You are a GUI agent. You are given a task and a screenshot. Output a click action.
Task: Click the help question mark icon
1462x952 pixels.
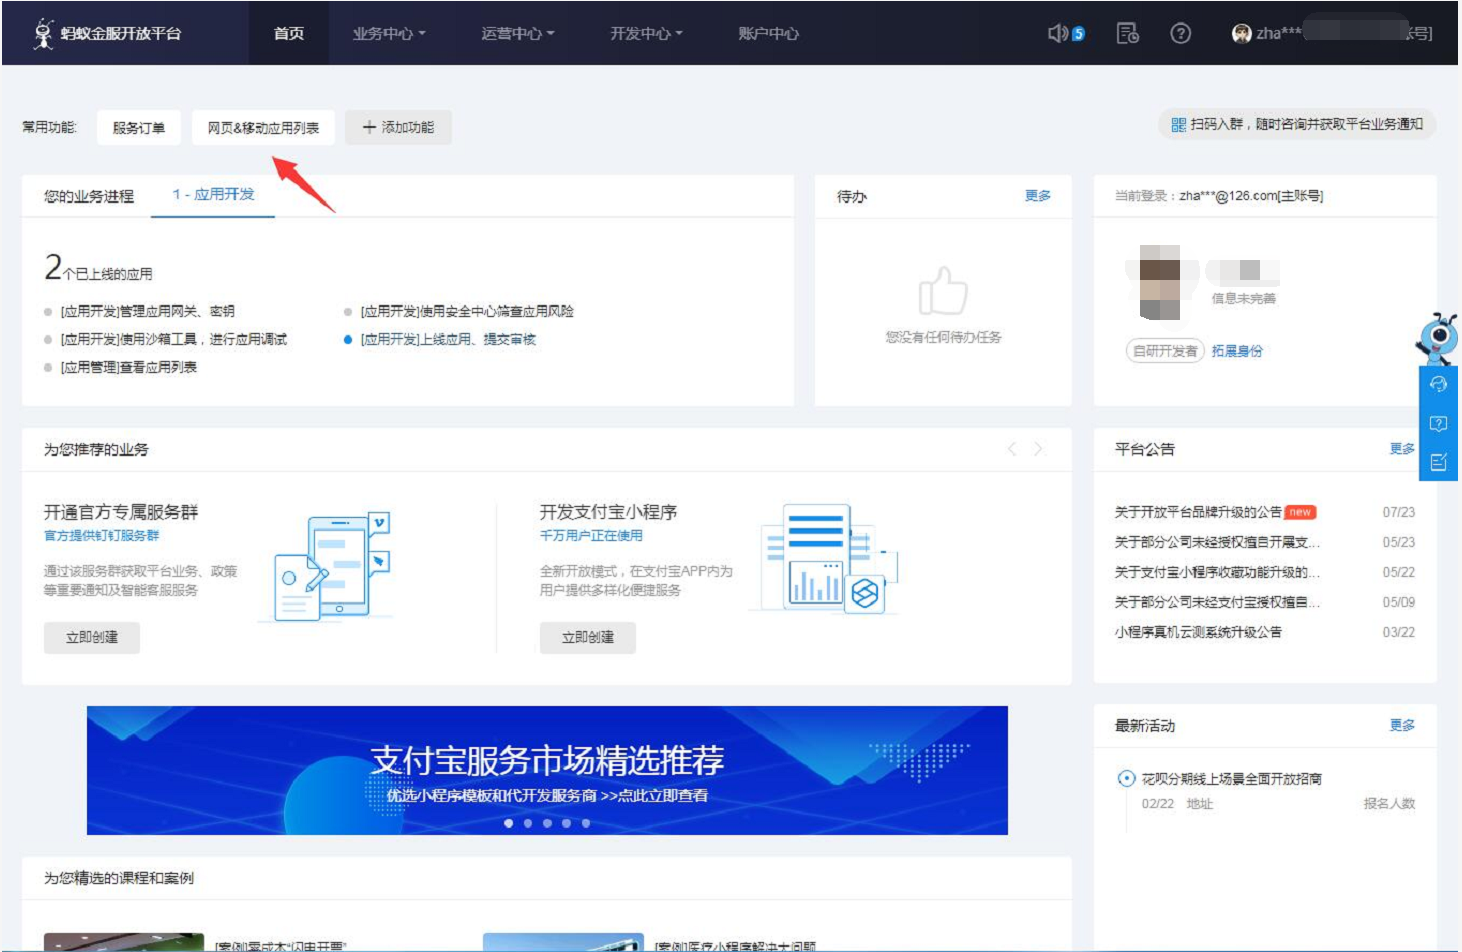1180,33
